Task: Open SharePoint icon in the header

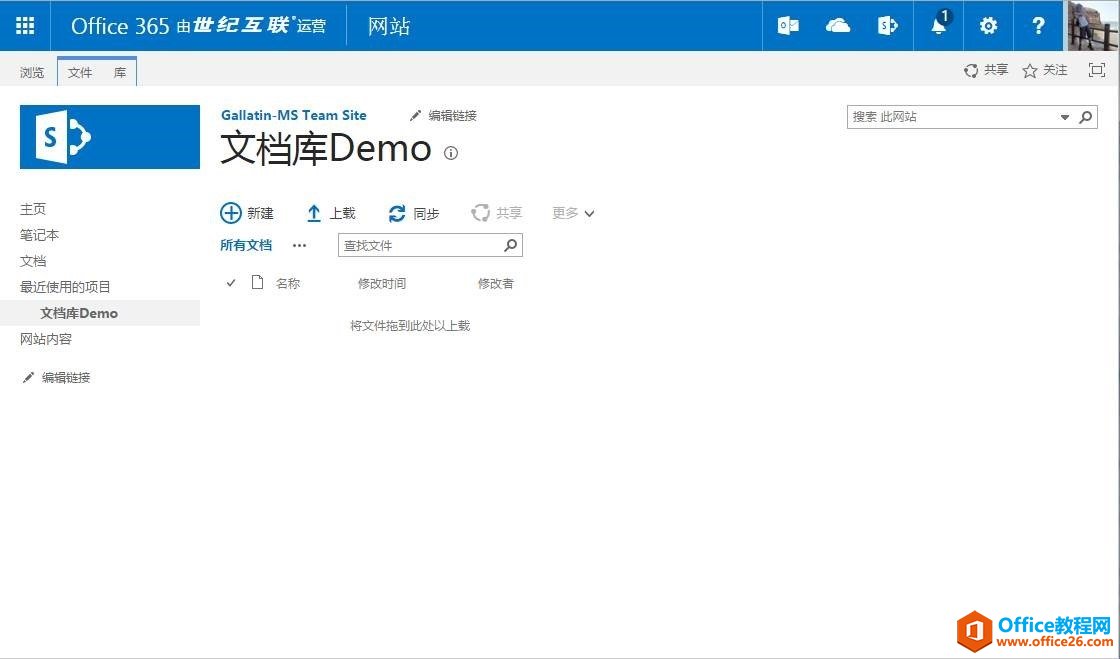Action: 888,26
